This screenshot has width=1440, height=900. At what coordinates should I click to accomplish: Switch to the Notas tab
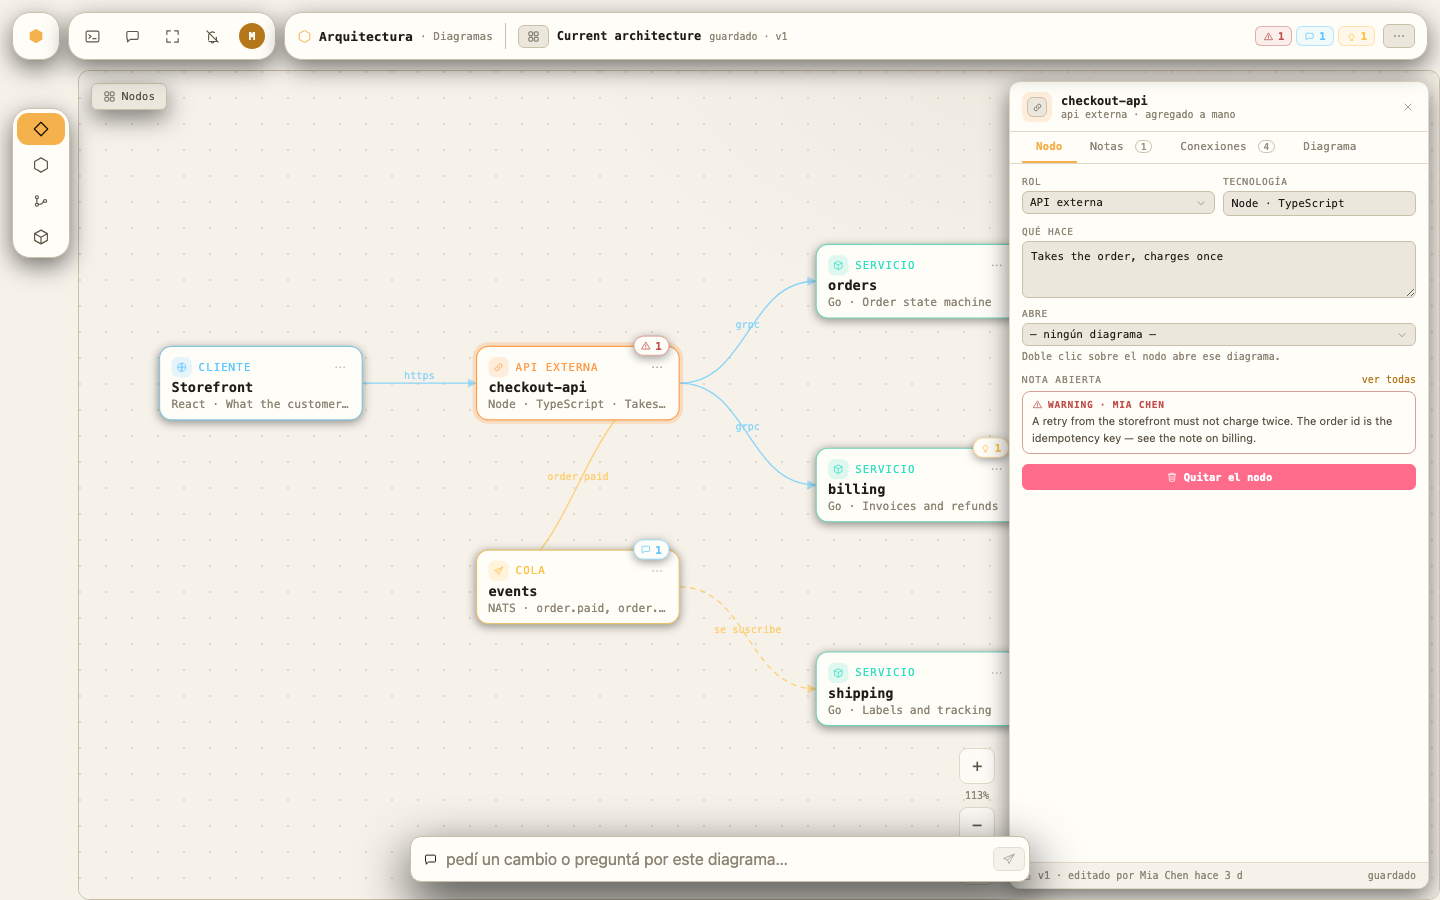[x=1120, y=147]
